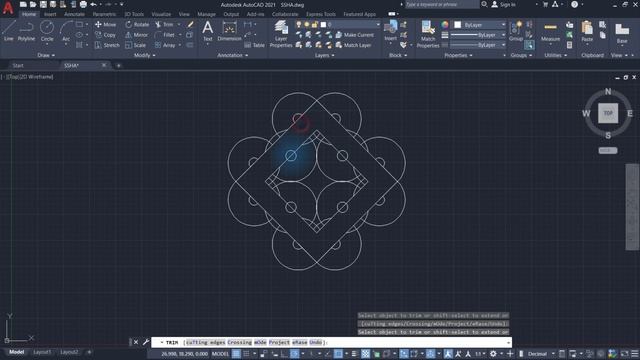Viewport: 640px width, 360px height.
Task: Open the Decimal units dropdown
Action: point(540,354)
